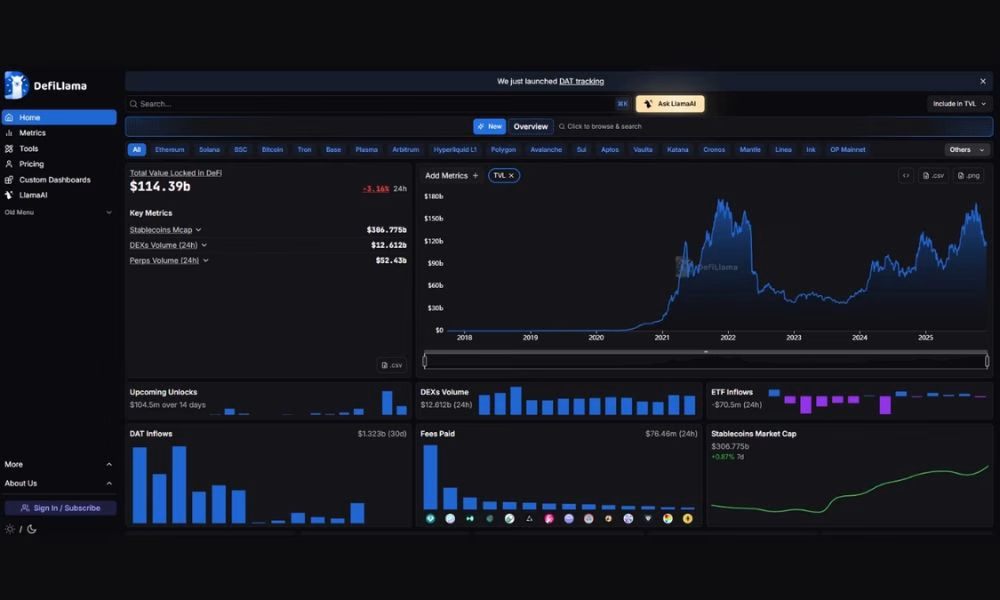Image resolution: width=1000 pixels, height=600 pixels.
Task: Click the left handle of chart range slider
Action: tap(425, 361)
